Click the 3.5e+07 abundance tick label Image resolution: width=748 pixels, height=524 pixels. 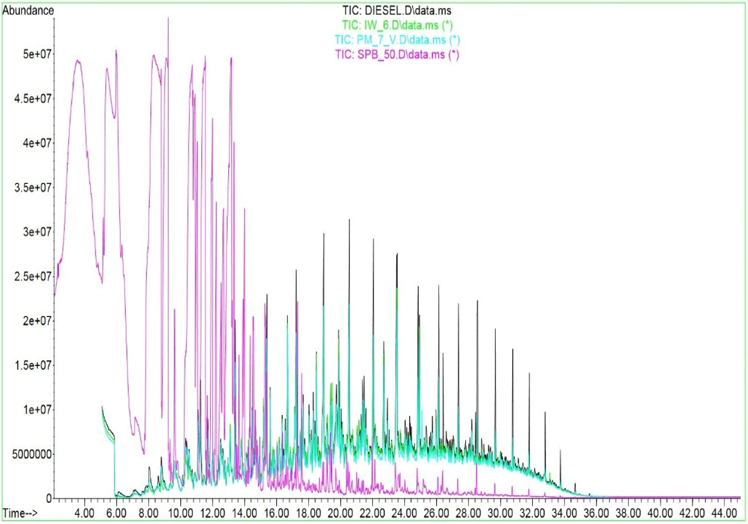point(33,188)
